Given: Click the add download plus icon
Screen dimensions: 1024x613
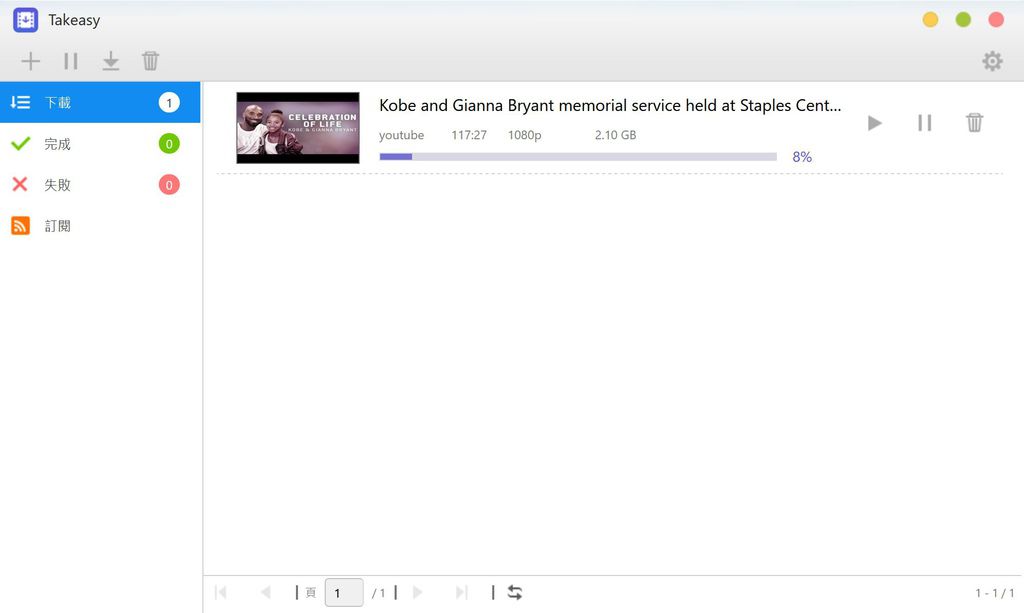Looking at the screenshot, I should click(x=31, y=61).
